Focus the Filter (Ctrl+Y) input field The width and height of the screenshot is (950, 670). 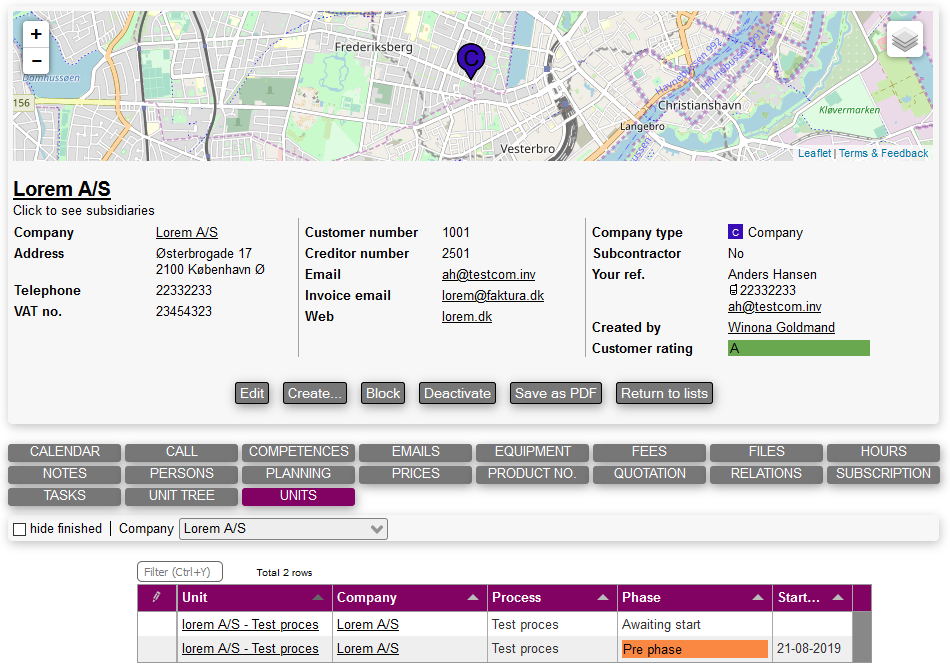(x=180, y=572)
